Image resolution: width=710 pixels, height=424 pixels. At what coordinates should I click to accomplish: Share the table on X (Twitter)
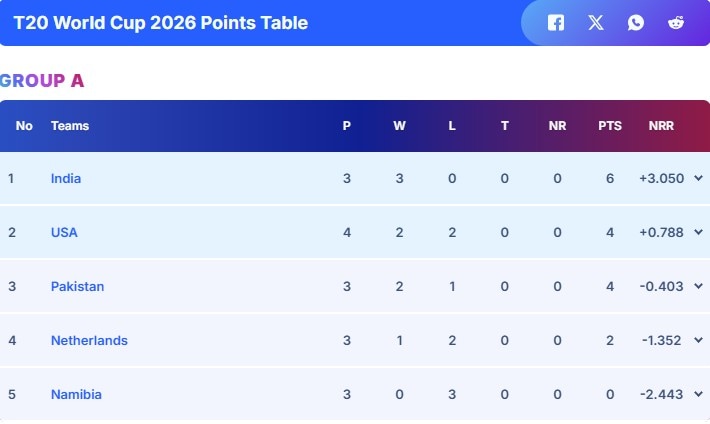(596, 23)
